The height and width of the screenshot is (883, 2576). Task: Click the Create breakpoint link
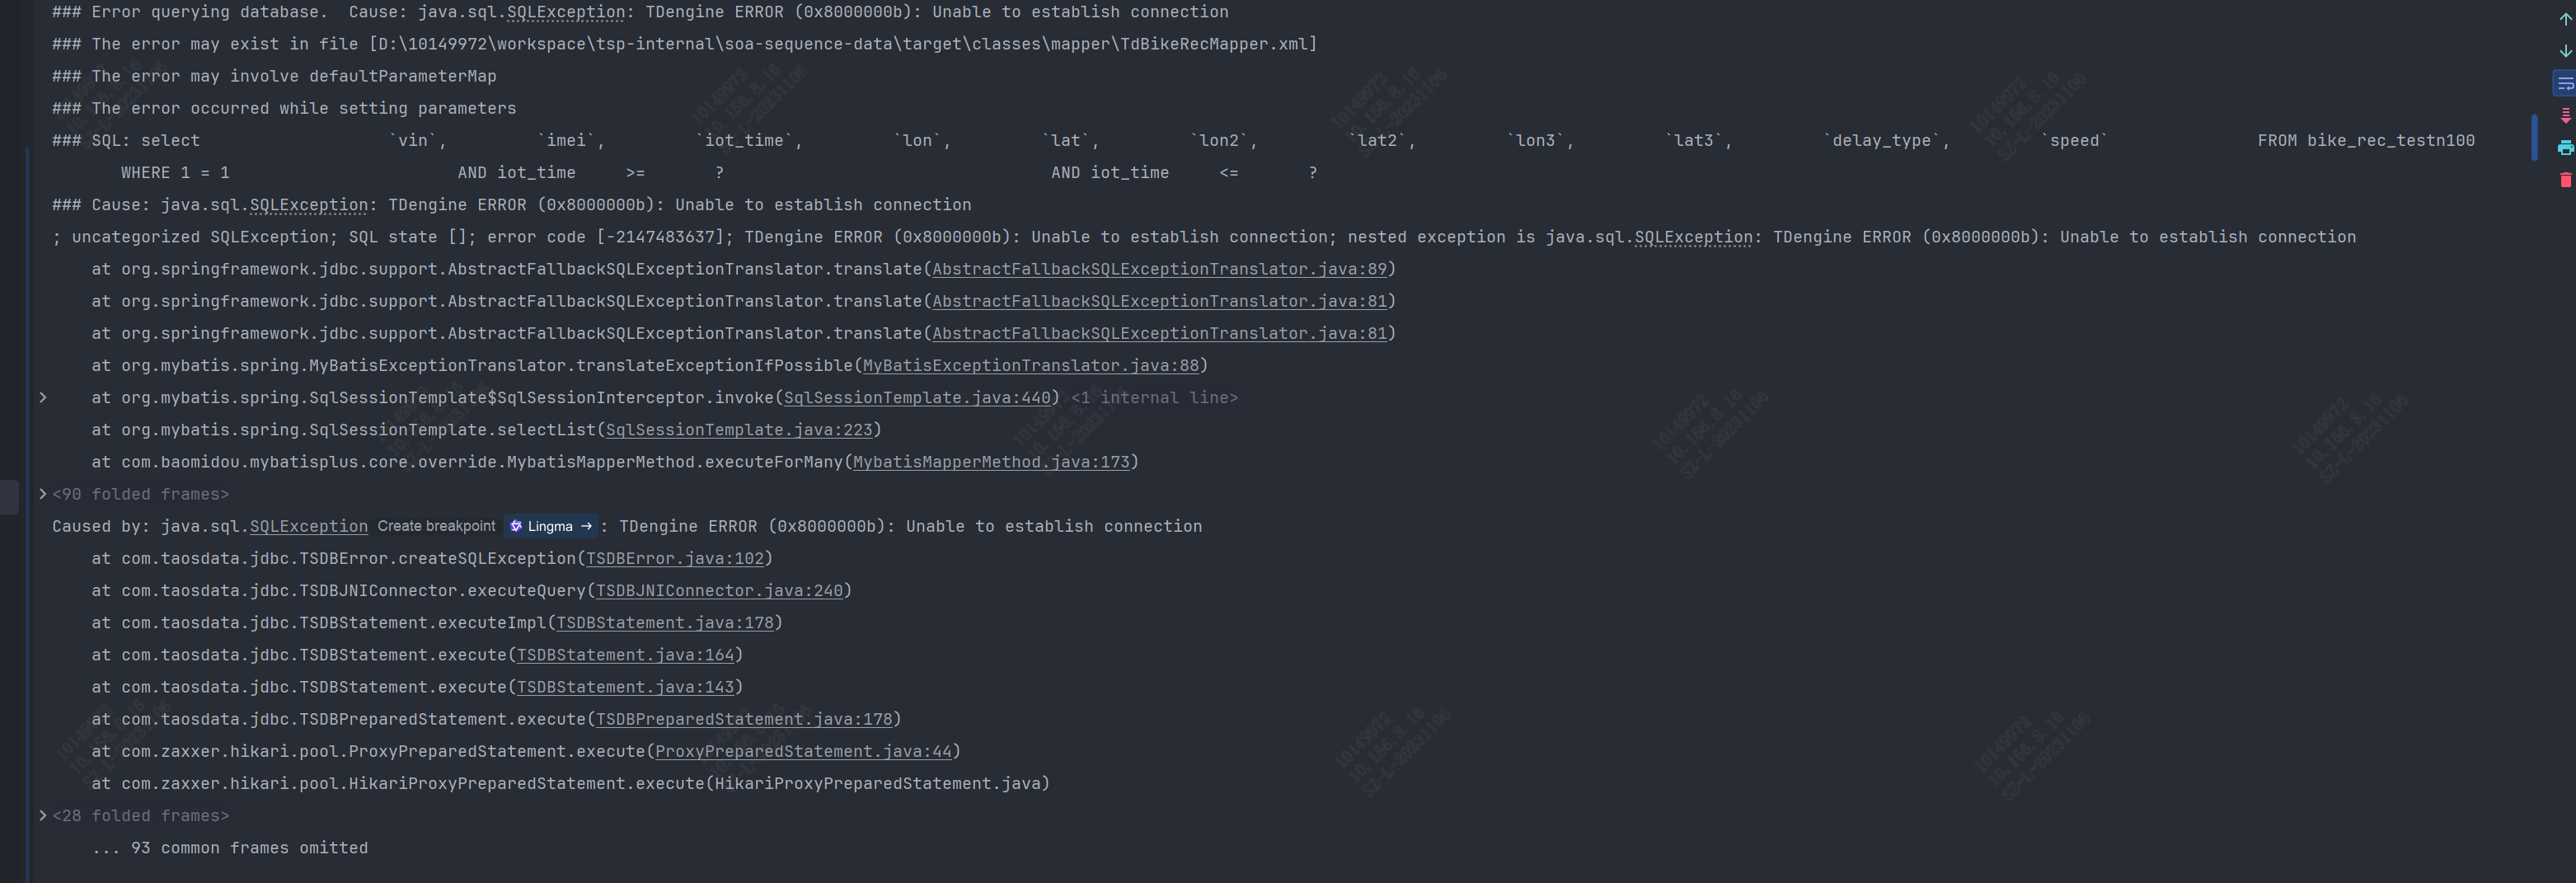[436, 526]
